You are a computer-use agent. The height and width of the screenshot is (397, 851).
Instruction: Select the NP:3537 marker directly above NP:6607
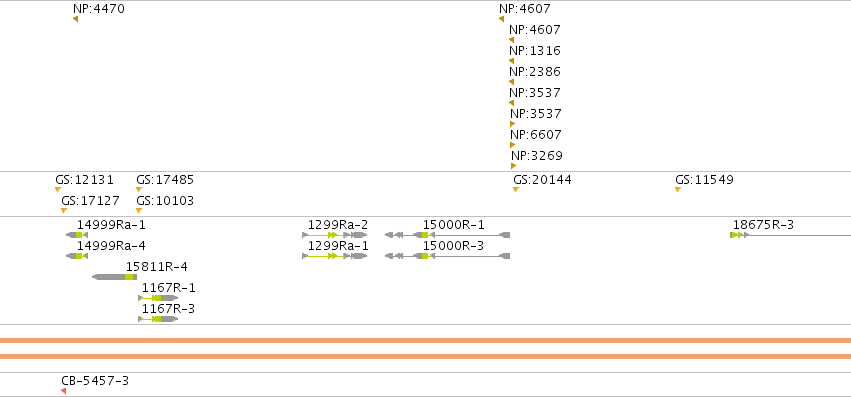[x=512, y=124]
